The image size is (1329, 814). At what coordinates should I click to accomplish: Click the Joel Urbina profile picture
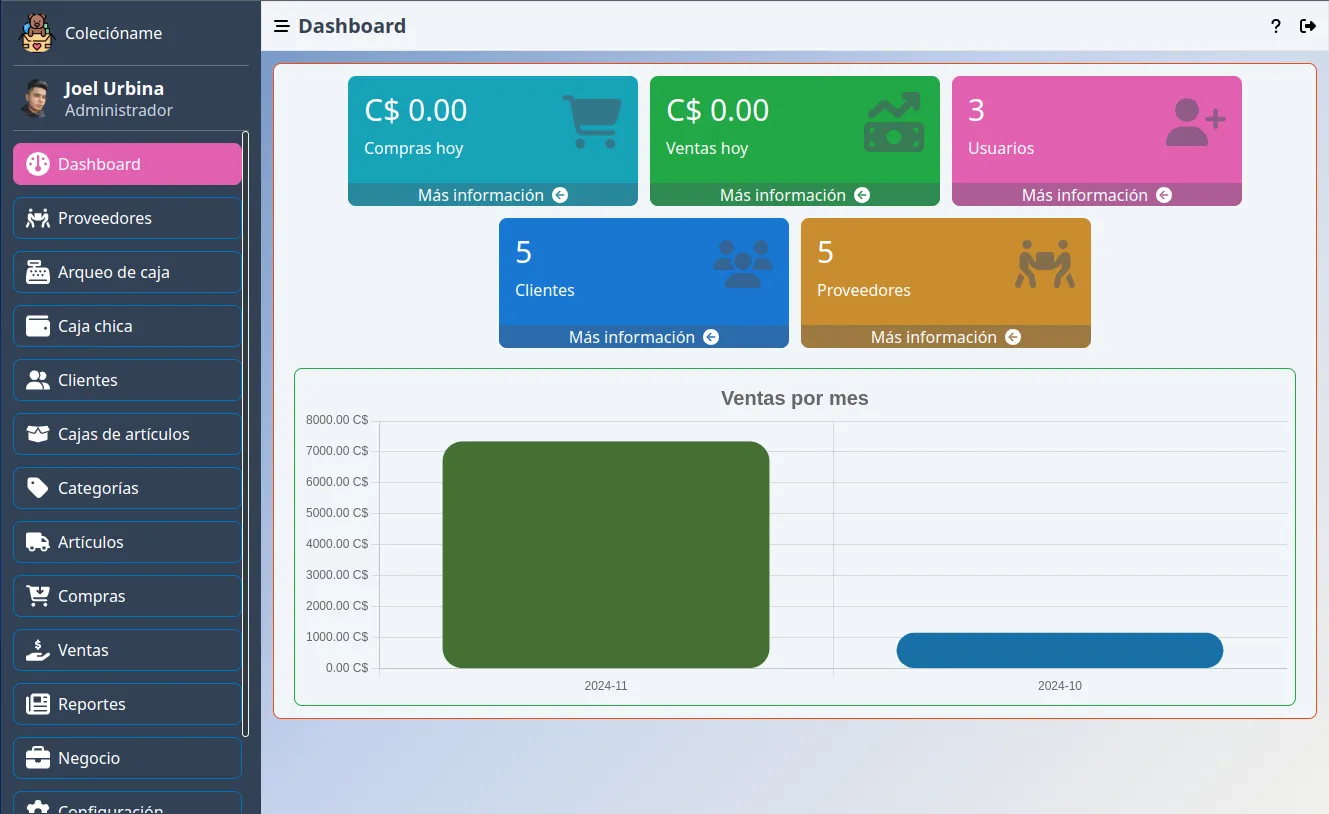point(36,98)
